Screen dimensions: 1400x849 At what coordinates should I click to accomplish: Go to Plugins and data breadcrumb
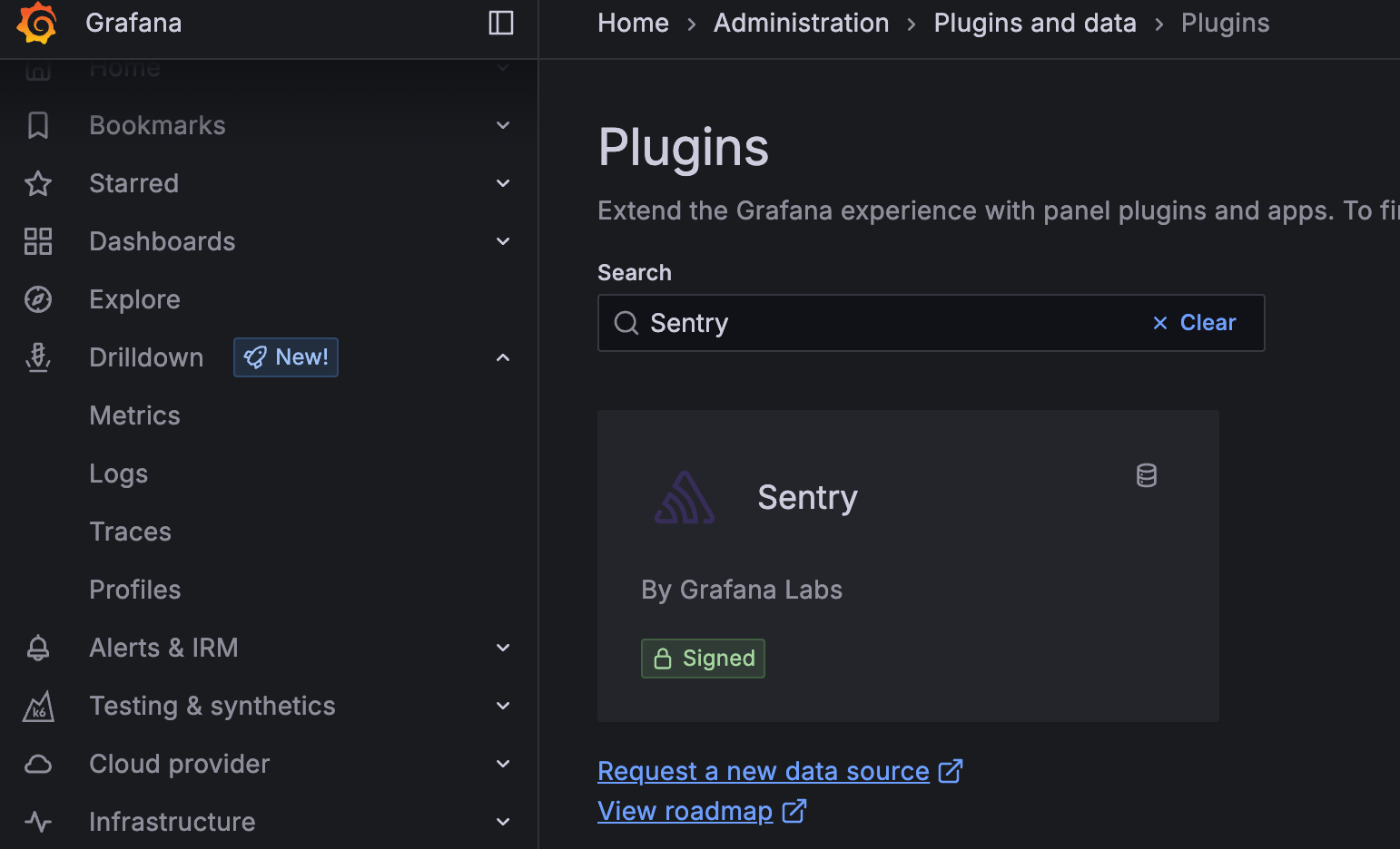[x=1035, y=23]
